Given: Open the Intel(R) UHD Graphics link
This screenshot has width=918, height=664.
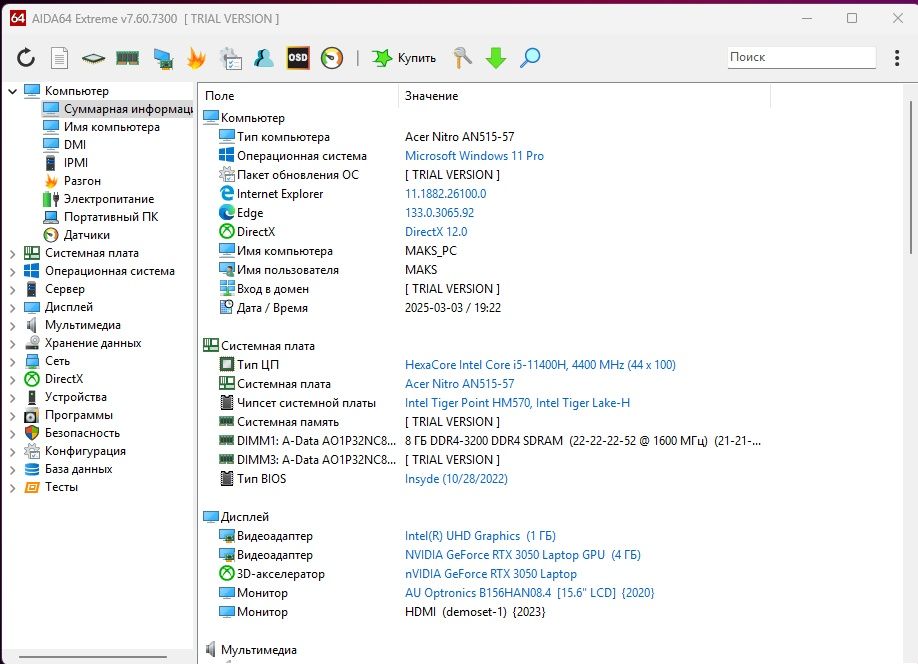Looking at the screenshot, I should click(480, 536).
